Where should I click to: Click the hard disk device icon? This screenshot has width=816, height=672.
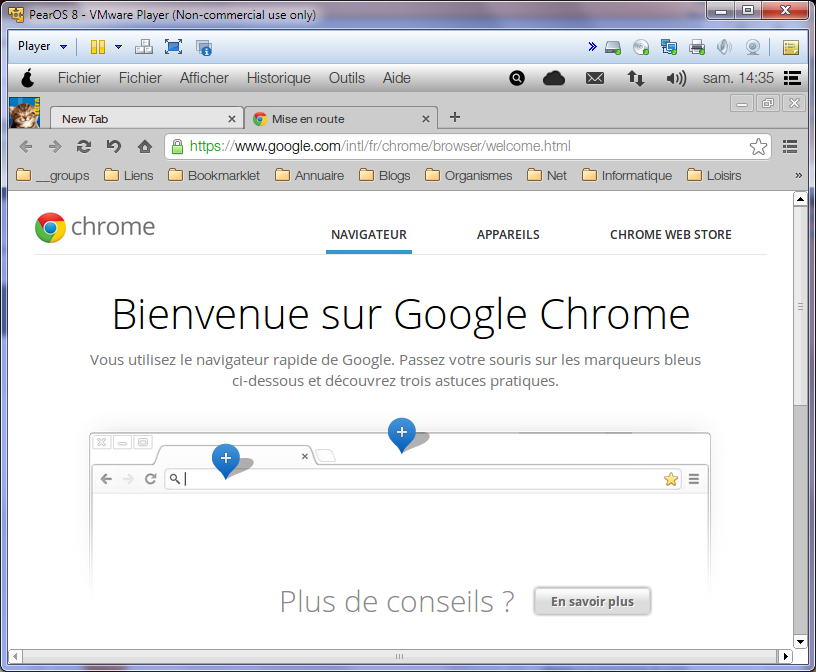pyautogui.click(x=613, y=48)
